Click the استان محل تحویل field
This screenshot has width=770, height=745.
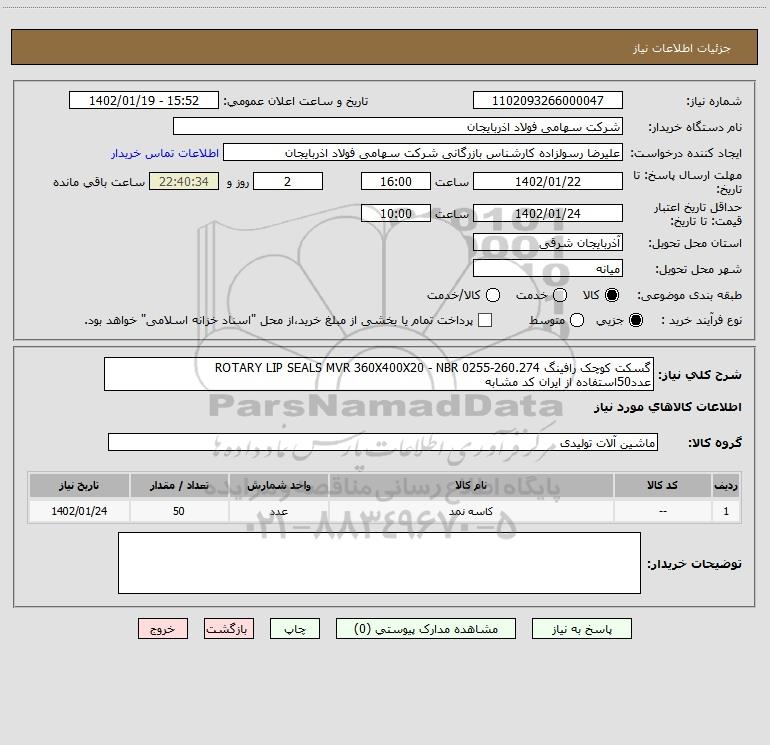point(548,242)
